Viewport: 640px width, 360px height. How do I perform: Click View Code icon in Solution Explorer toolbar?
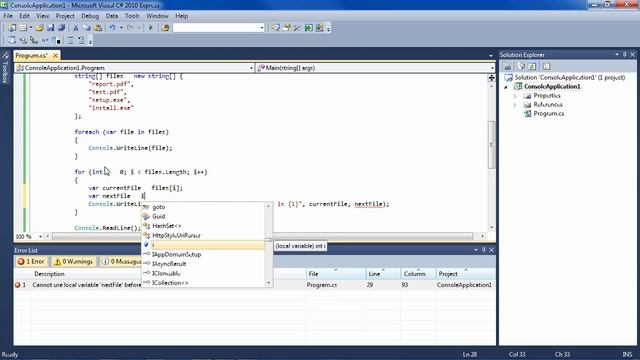pos(547,66)
